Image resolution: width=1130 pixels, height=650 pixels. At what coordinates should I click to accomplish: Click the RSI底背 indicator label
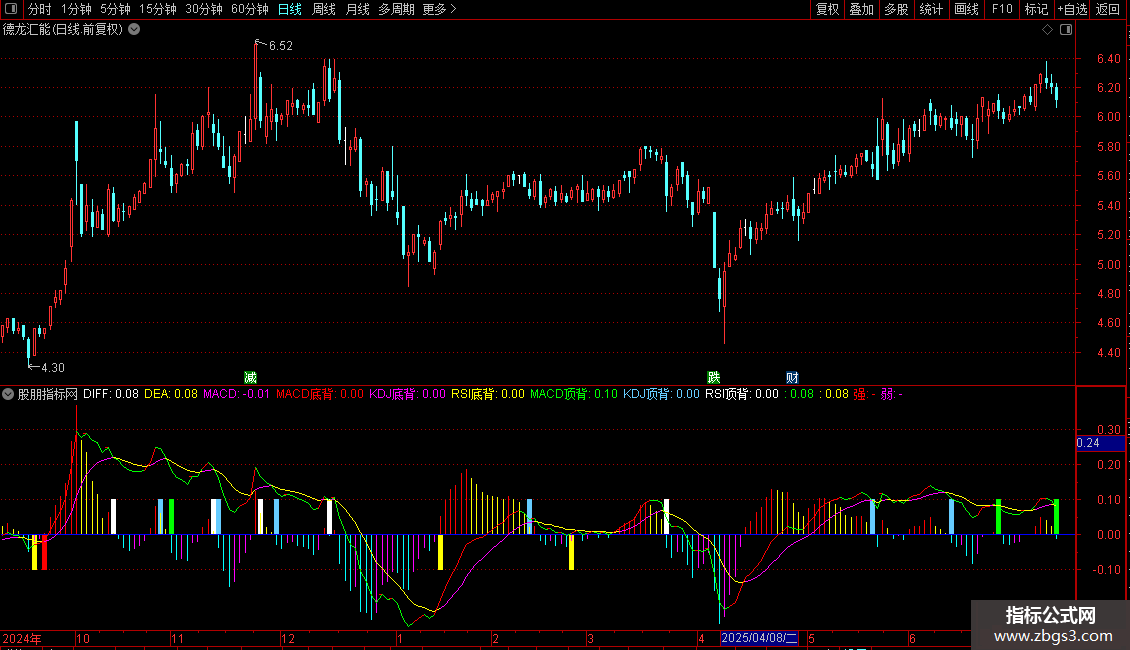click(x=488, y=394)
